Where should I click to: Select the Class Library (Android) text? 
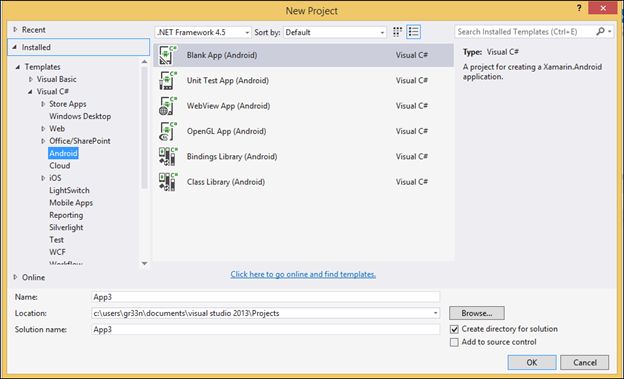coord(226,182)
